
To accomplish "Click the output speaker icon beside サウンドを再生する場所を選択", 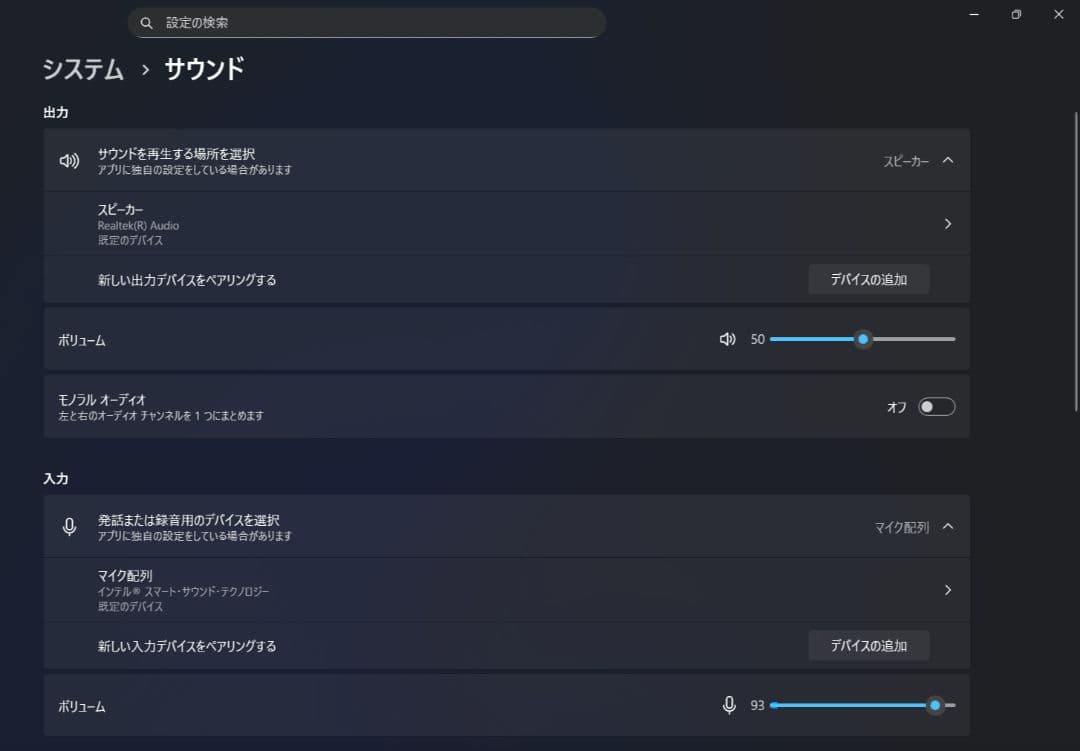I will coord(69,161).
